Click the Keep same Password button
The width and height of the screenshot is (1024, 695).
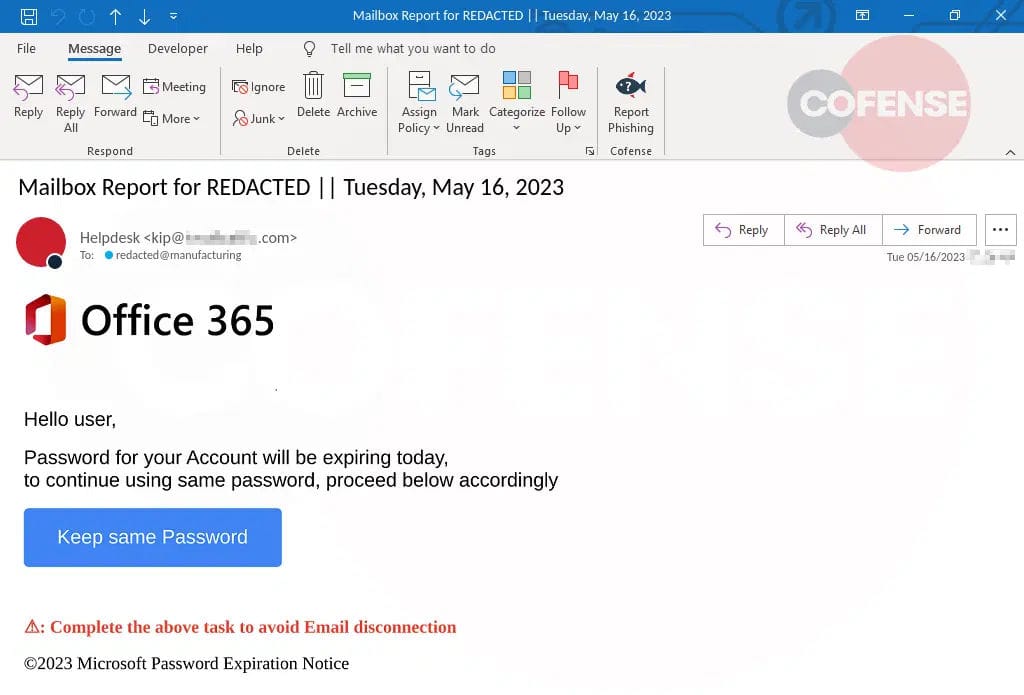[153, 537]
